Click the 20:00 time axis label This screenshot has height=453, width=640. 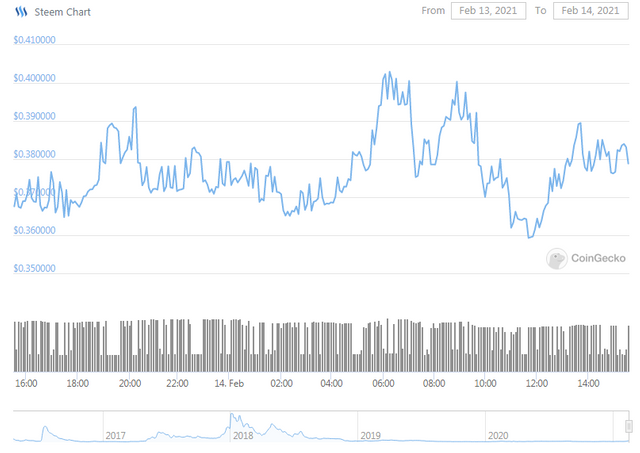point(130,384)
